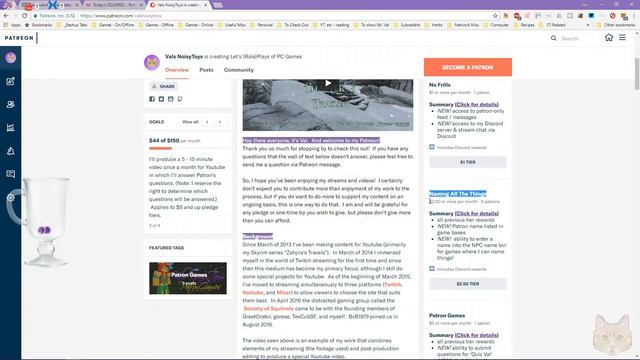Open the Other bookmarks folder
This screenshot has width=640, height=360.
pos(616,25)
